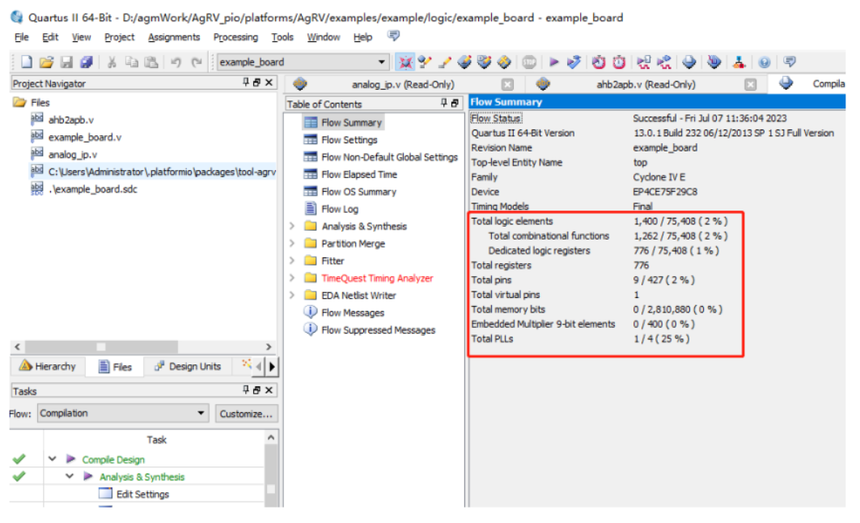Click the Tasks panel vertical scrollbar
Viewport: 860px width, 523px height.
[x=271, y=477]
